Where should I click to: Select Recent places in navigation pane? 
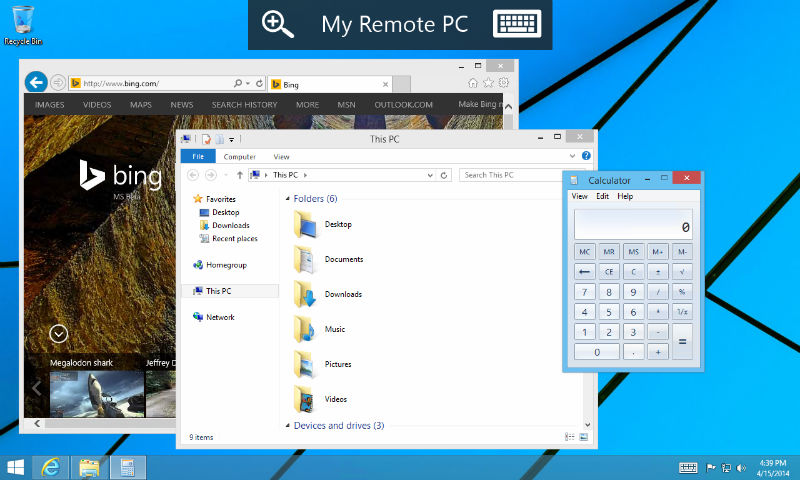point(235,238)
